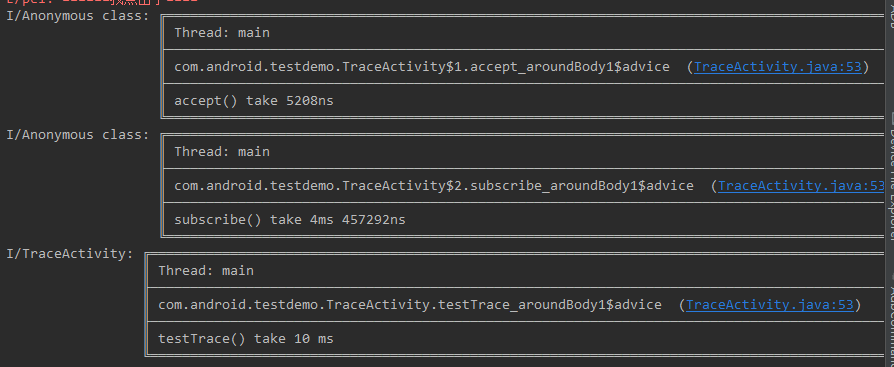Open TraceActivity.java:53 link in subscribe_aroundBody1 entry
This screenshot has height=367, width=894.
(801, 186)
